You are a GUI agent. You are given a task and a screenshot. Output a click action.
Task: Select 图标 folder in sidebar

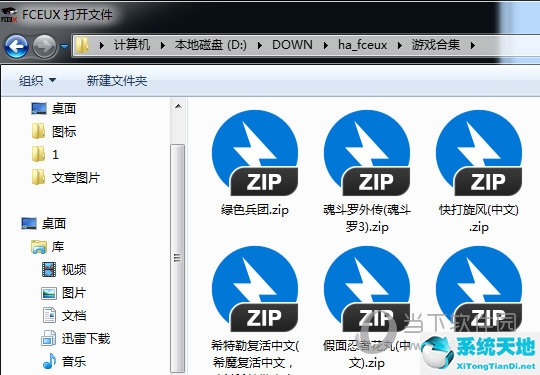coord(64,132)
